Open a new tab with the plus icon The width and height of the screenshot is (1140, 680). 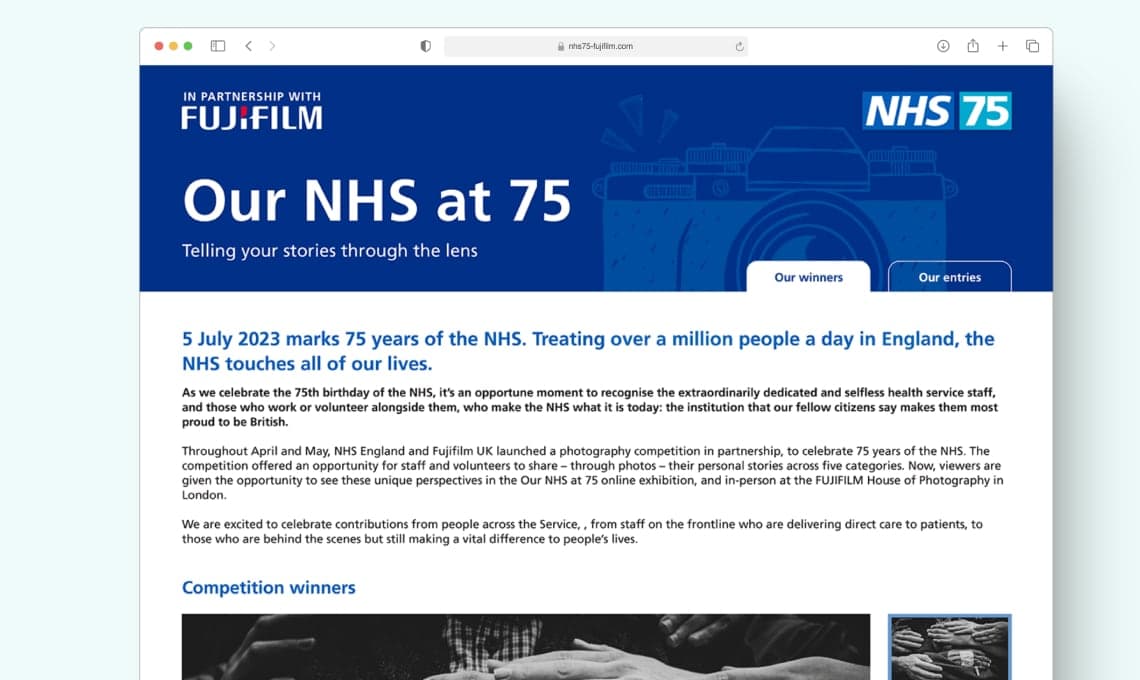1003,46
